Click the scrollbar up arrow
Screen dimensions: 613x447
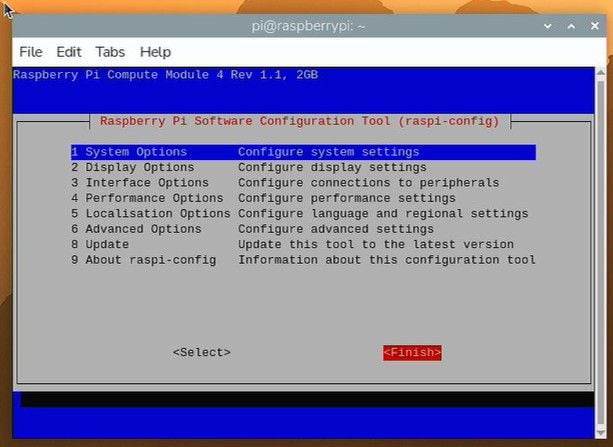click(601, 73)
